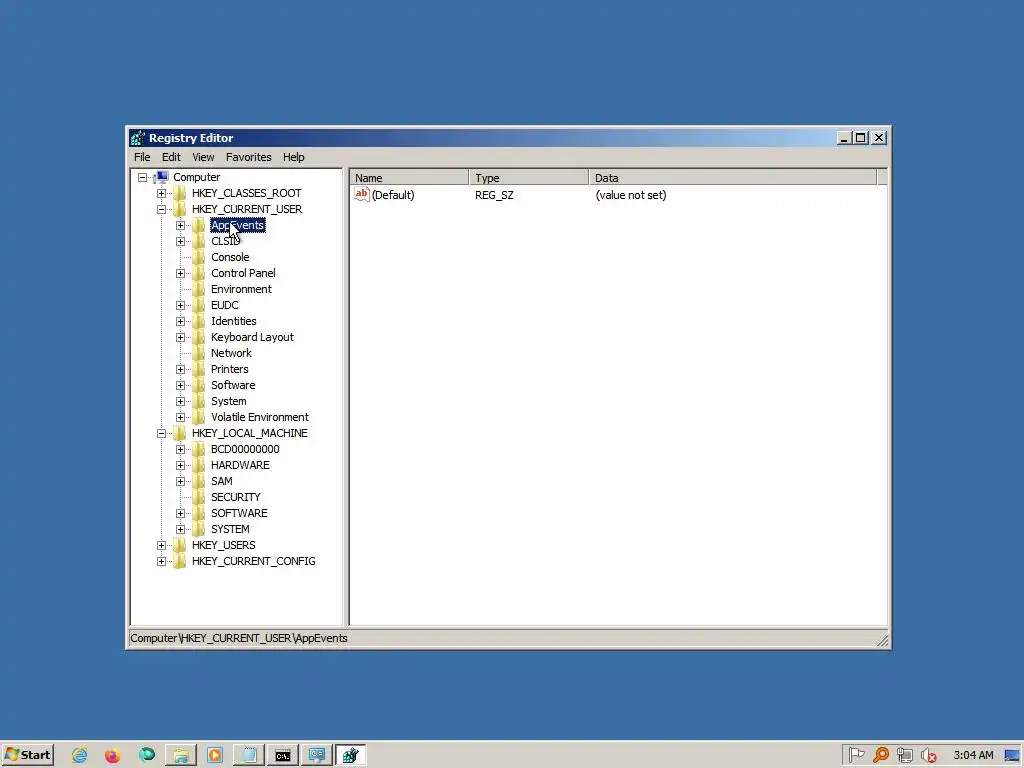Click the Volatile Environment folder icon
1024x768 pixels.
199,417
